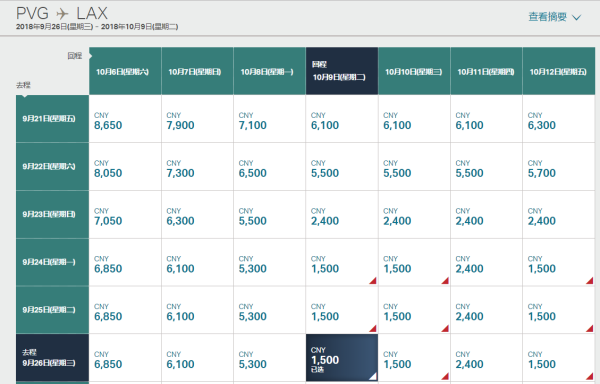Select 1,500 fare for 9月25日 and 10月12日
The height and width of the screenshot is (384, 600).
point(559,310)
